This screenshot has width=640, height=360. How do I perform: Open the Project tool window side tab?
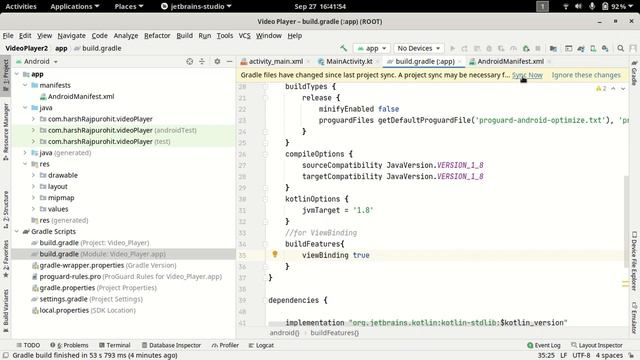(6, 75)
